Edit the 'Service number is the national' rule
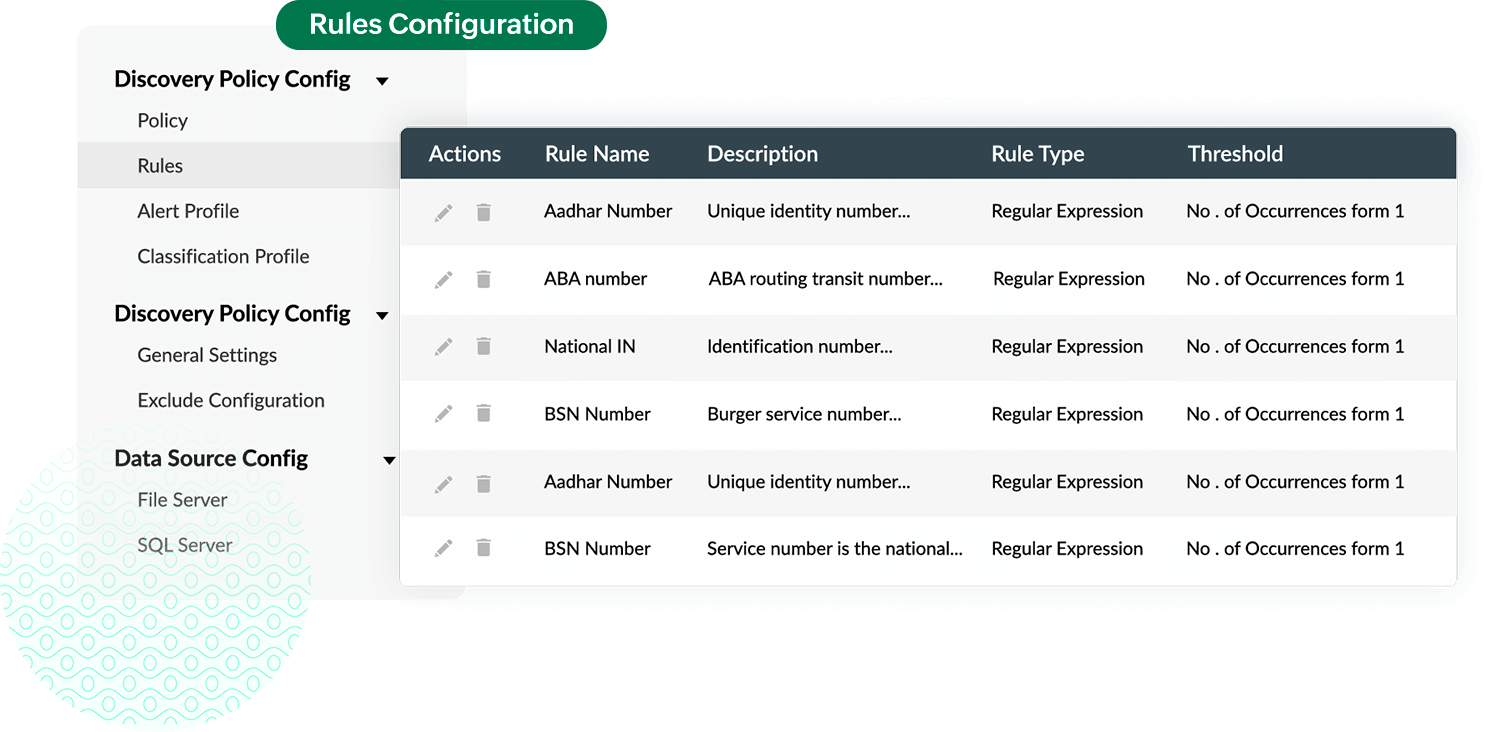 tap(444, 548)
